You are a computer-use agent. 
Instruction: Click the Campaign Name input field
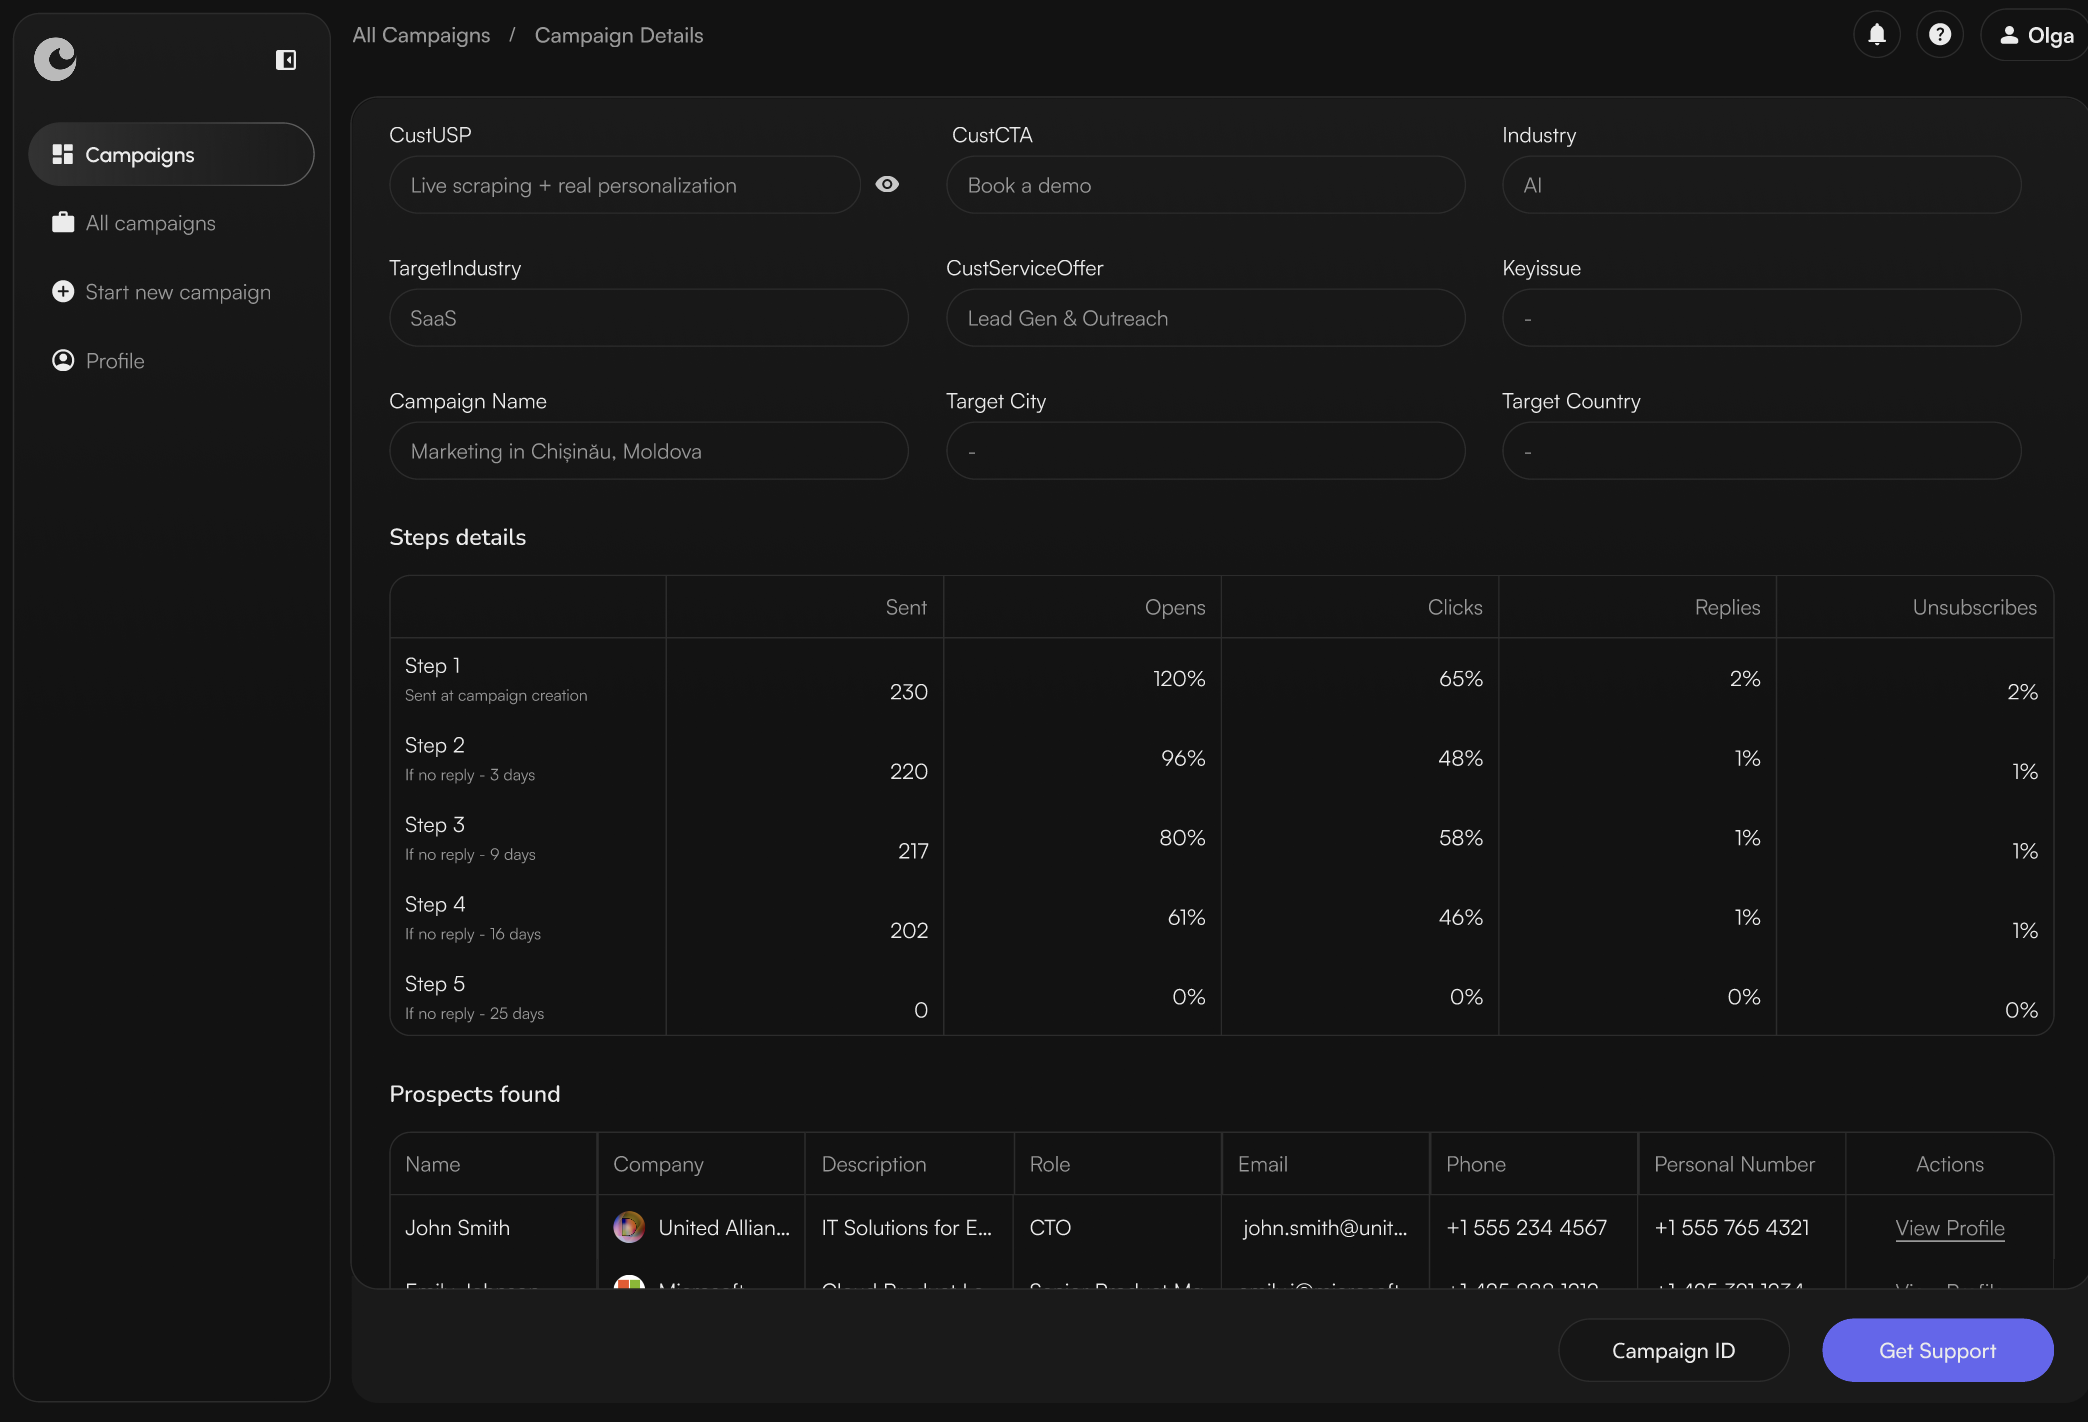tap(648, 451)
